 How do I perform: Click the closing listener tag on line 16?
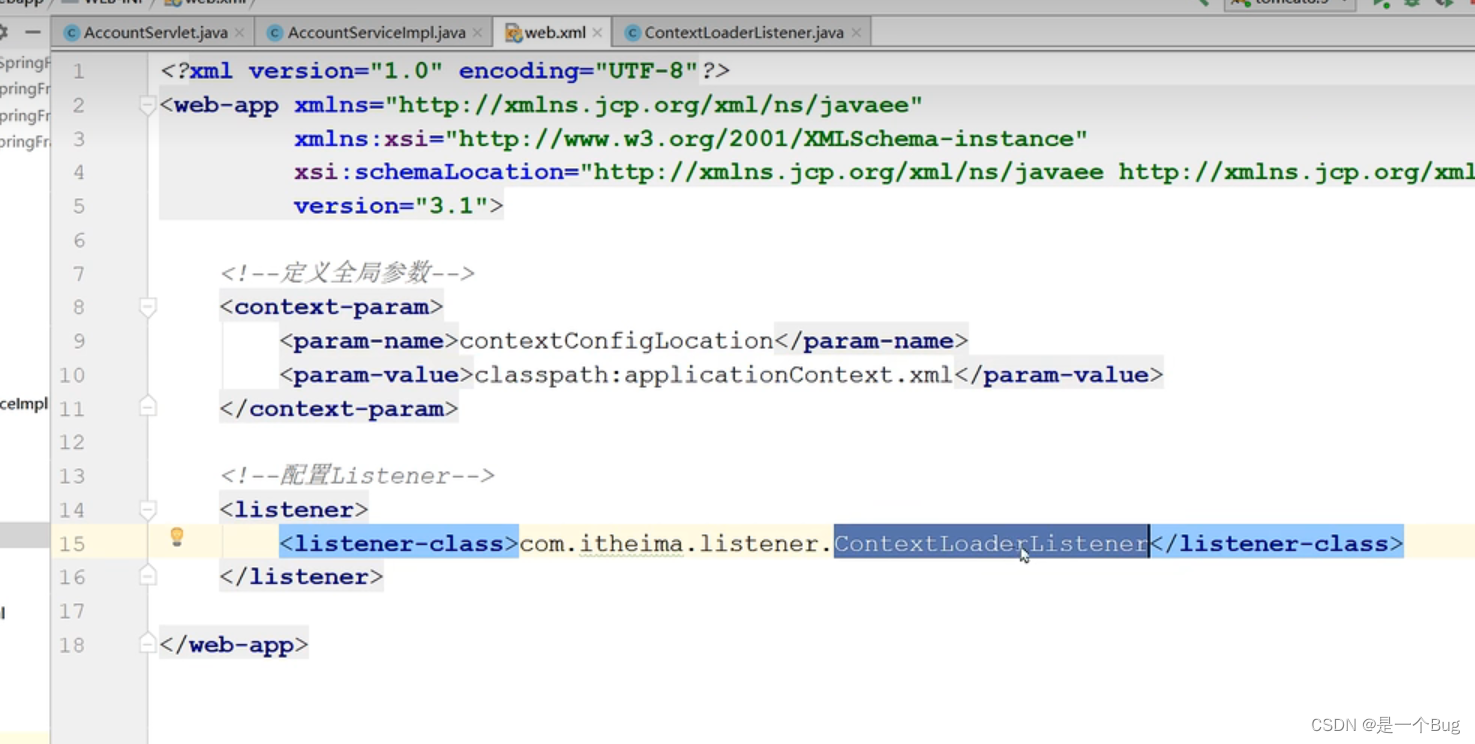pyautogui.click(x=301, y=577)
